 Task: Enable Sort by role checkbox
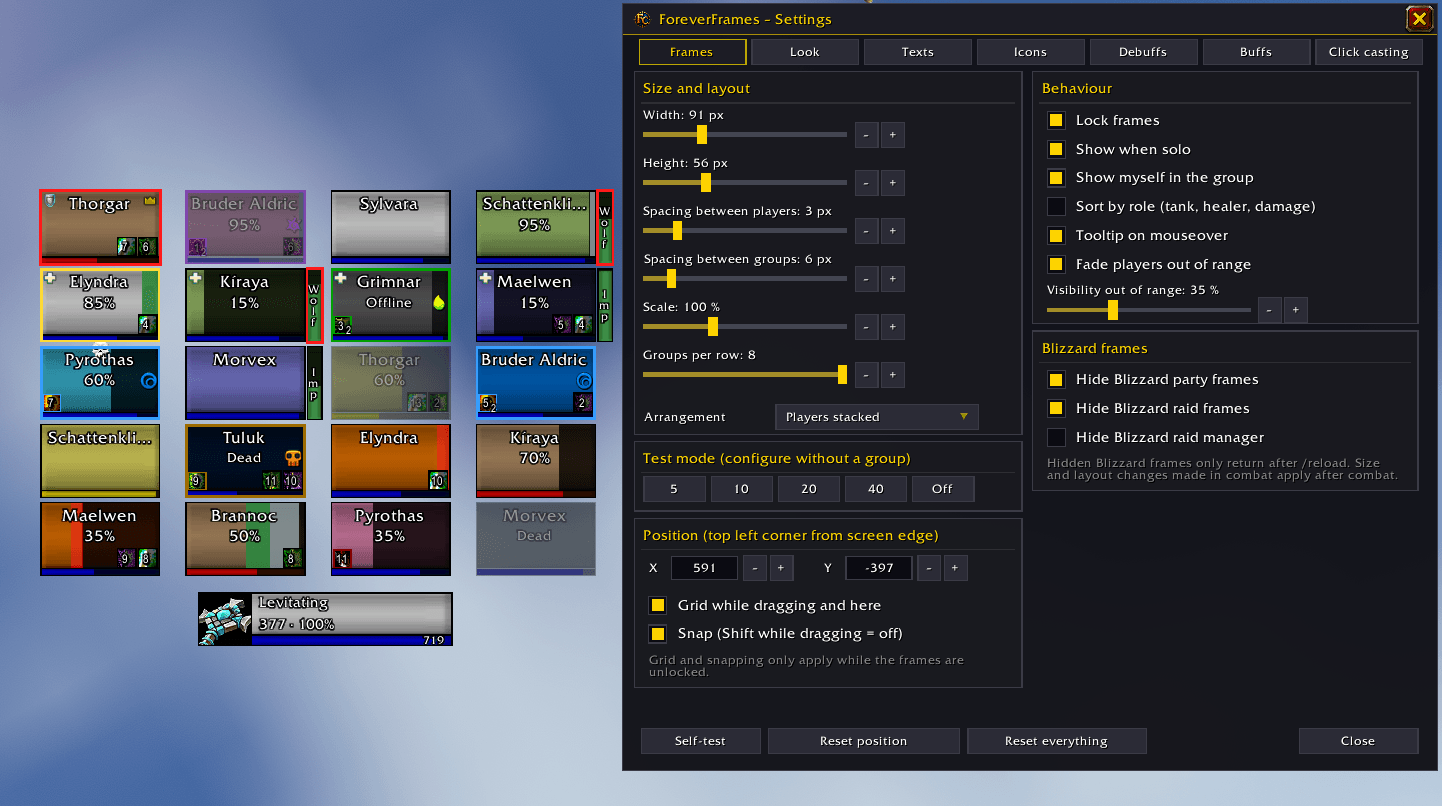(1056, 207)
